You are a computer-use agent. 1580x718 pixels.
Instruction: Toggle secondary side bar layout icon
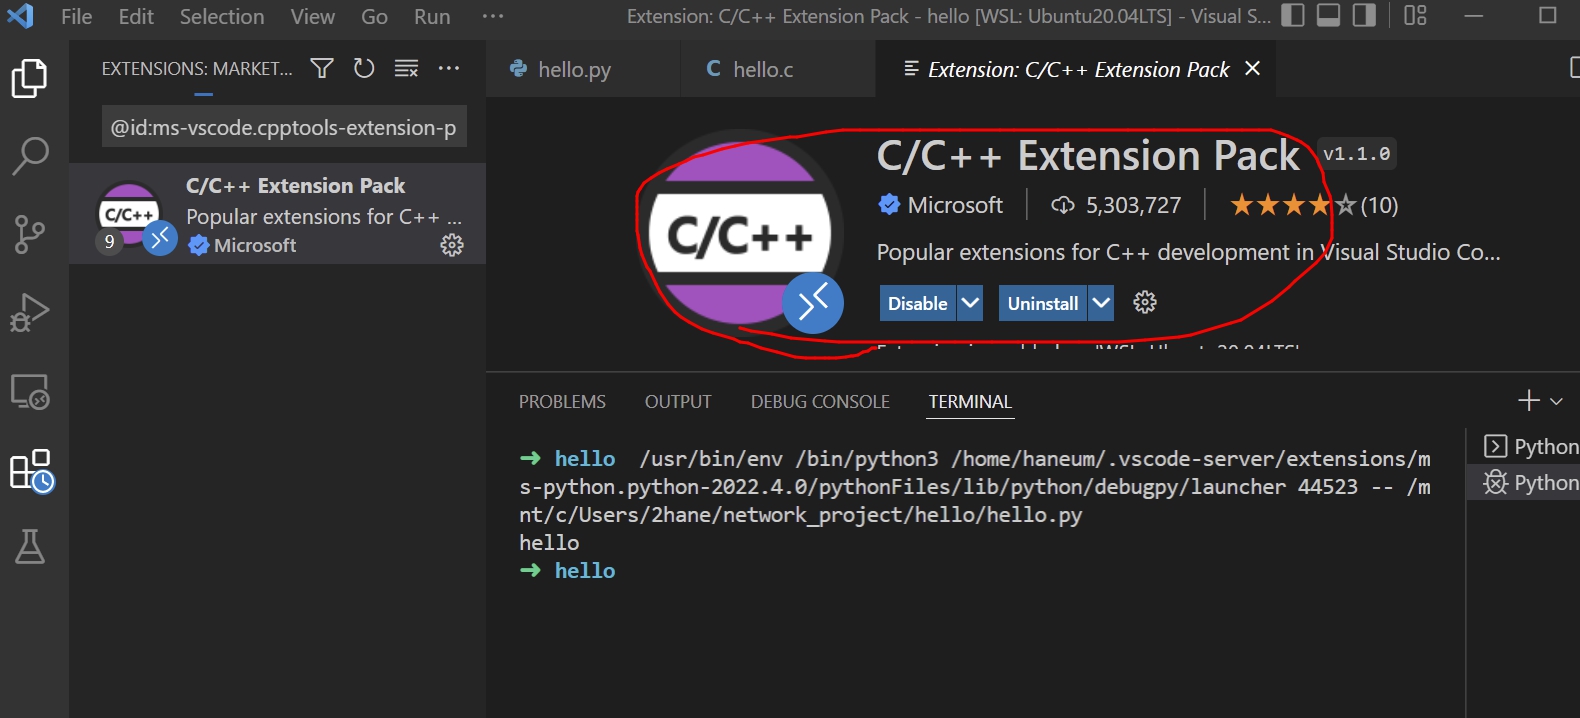click(1364, 15)
